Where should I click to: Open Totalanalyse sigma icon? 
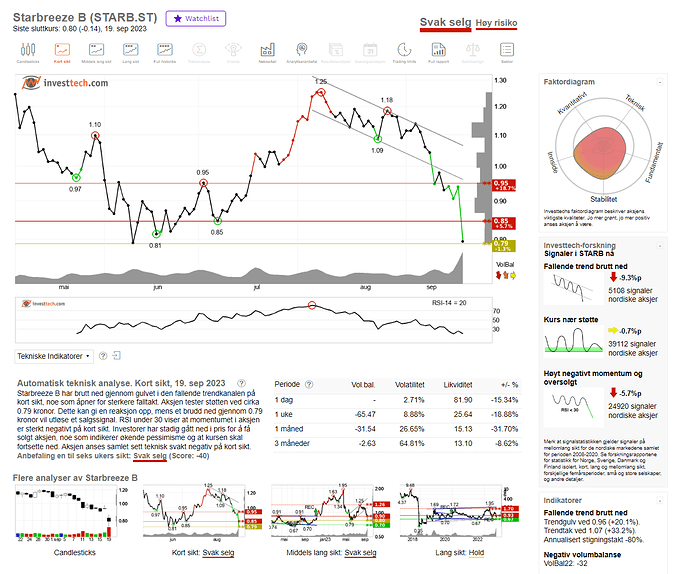pyautogui.click(x=199, y=53)
